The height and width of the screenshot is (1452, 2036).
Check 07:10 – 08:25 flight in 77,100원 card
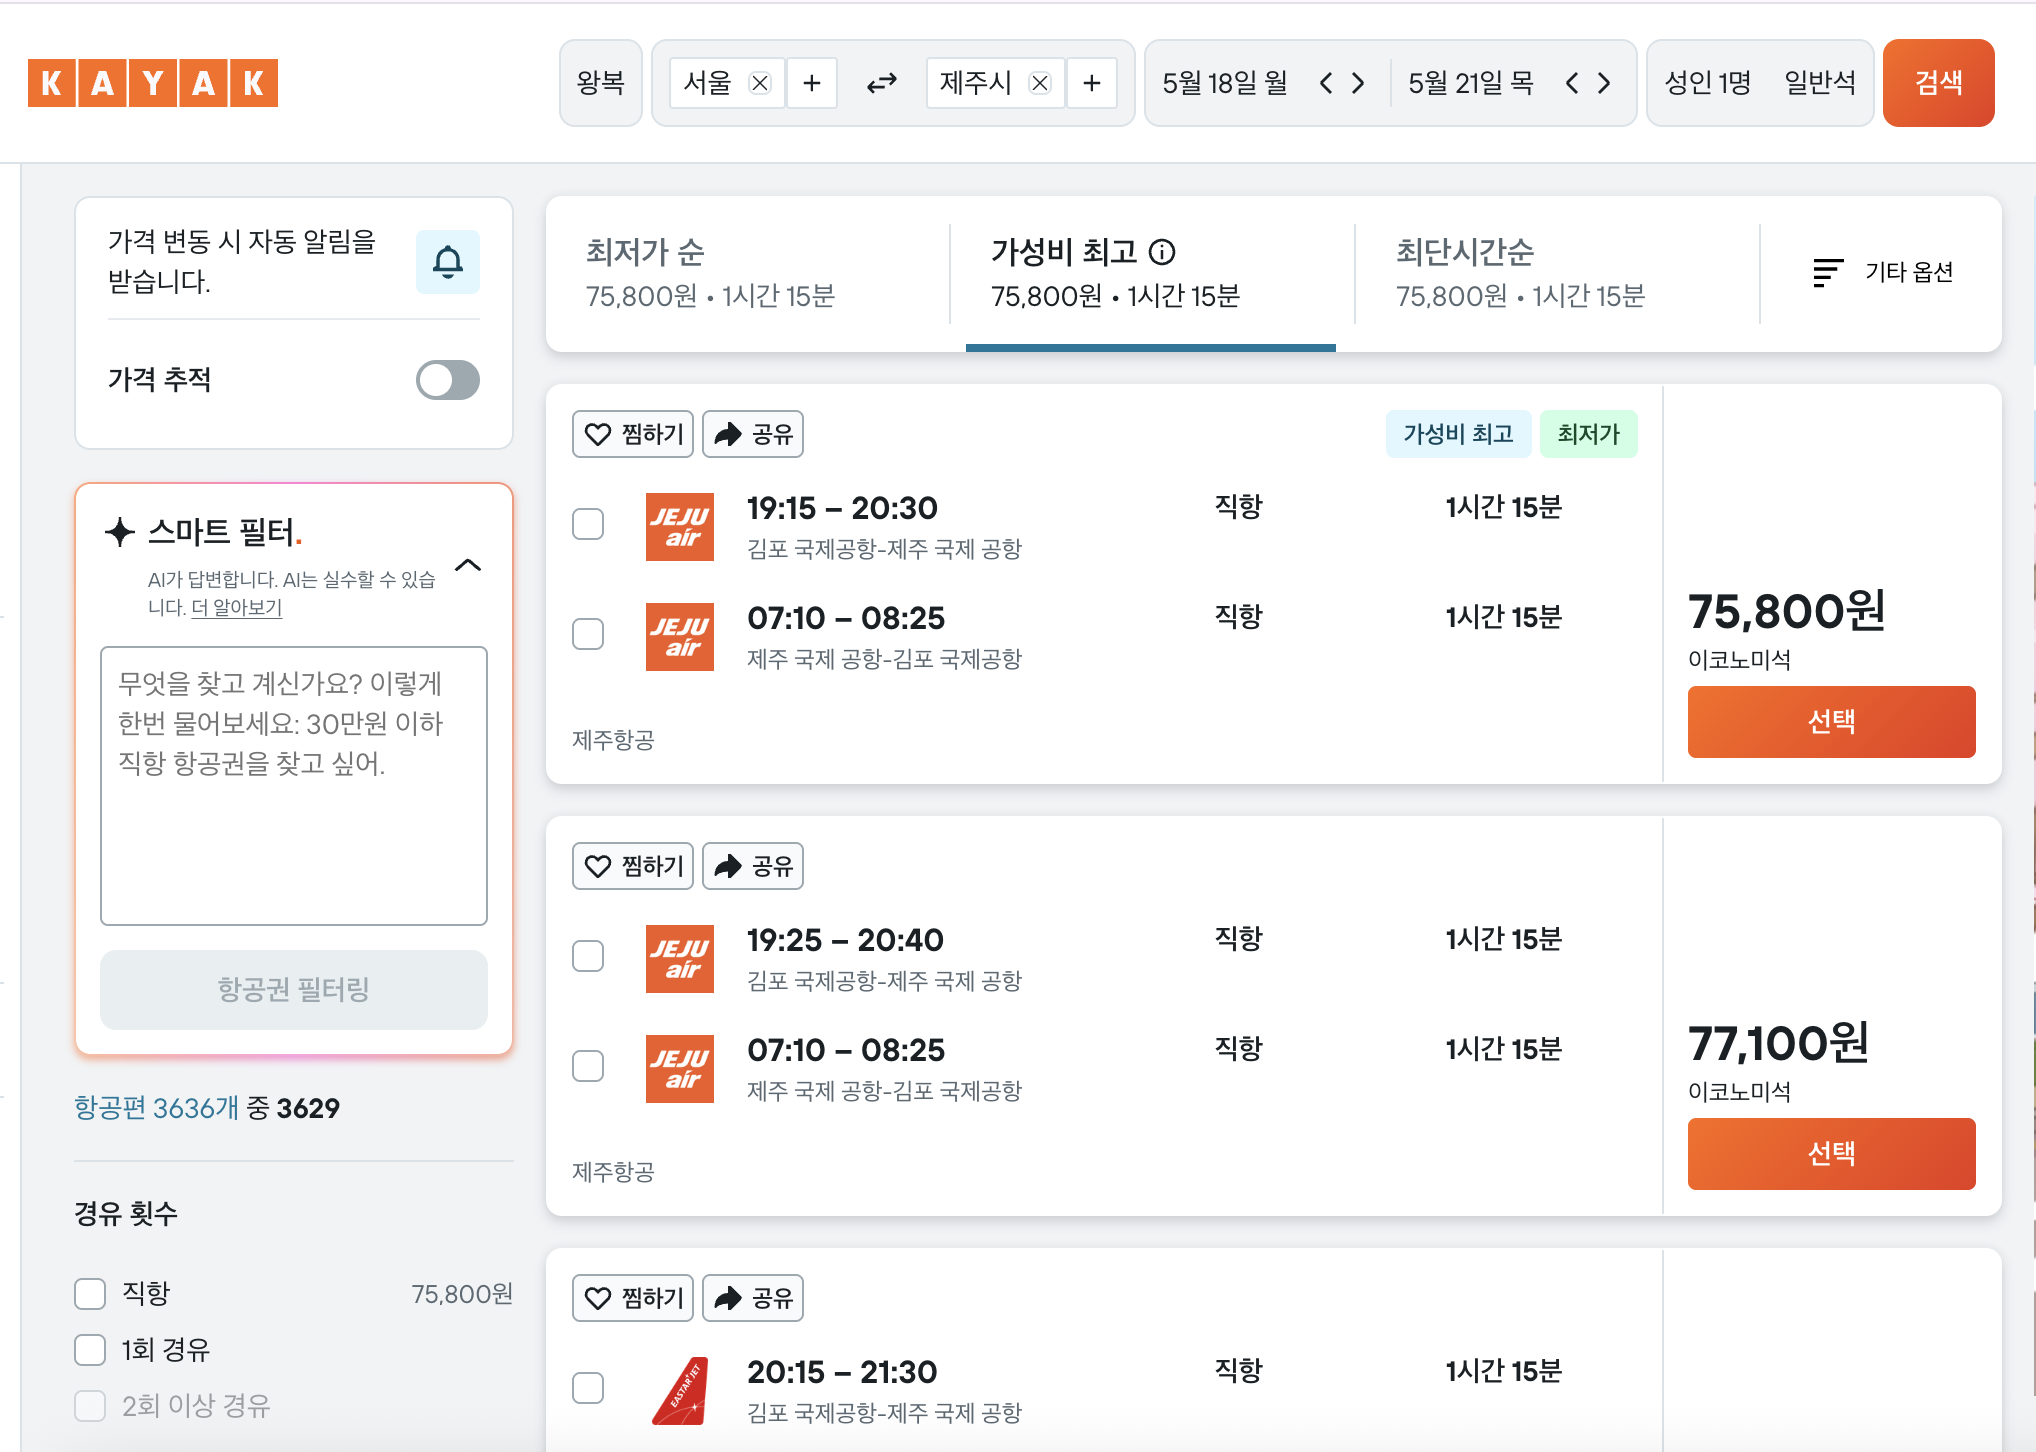(588, 1066)
